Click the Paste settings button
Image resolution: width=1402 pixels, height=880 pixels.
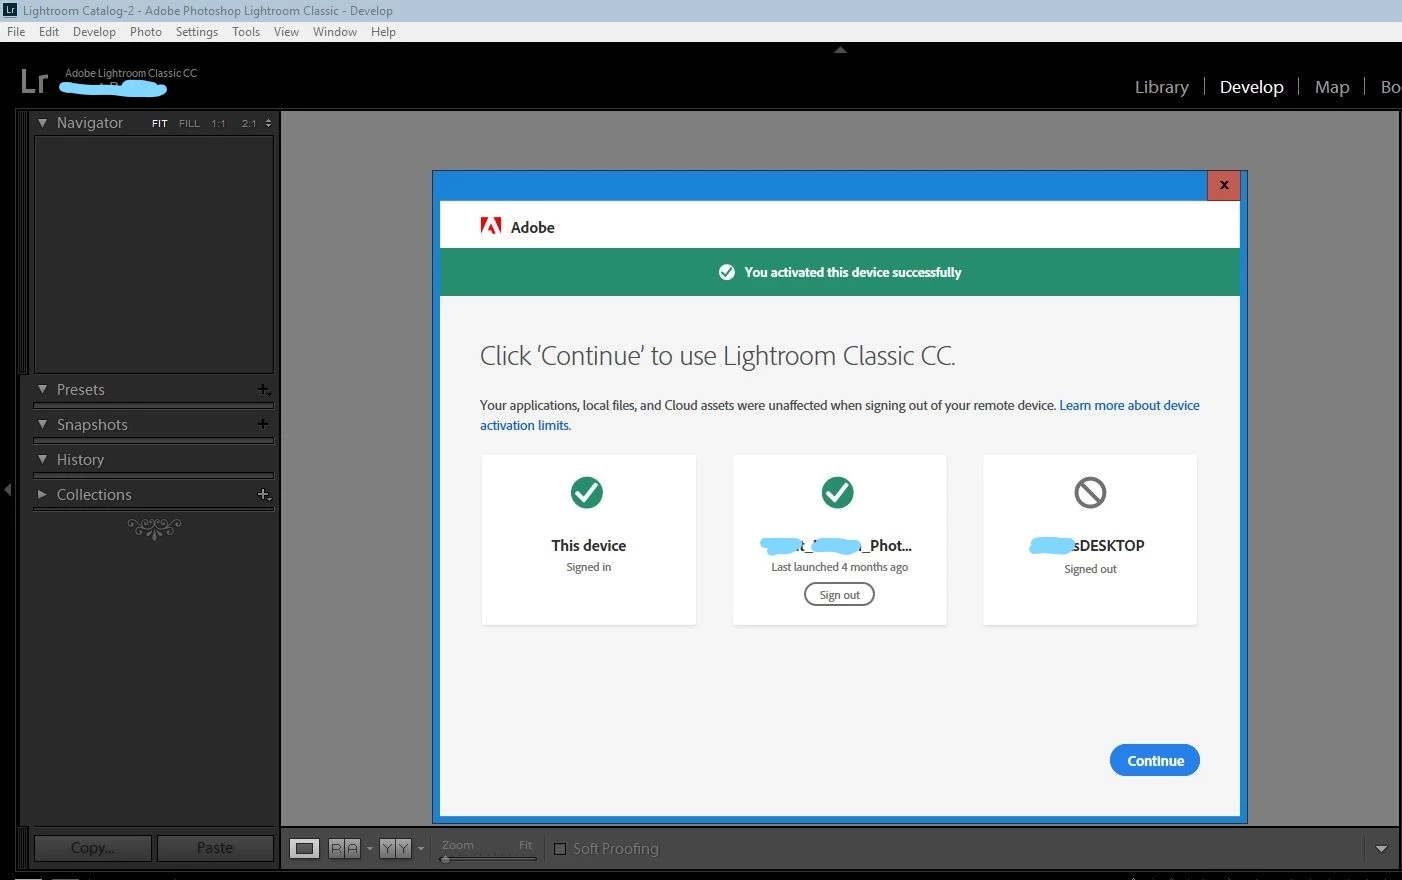pyautogui.click(x=215, y=848)
